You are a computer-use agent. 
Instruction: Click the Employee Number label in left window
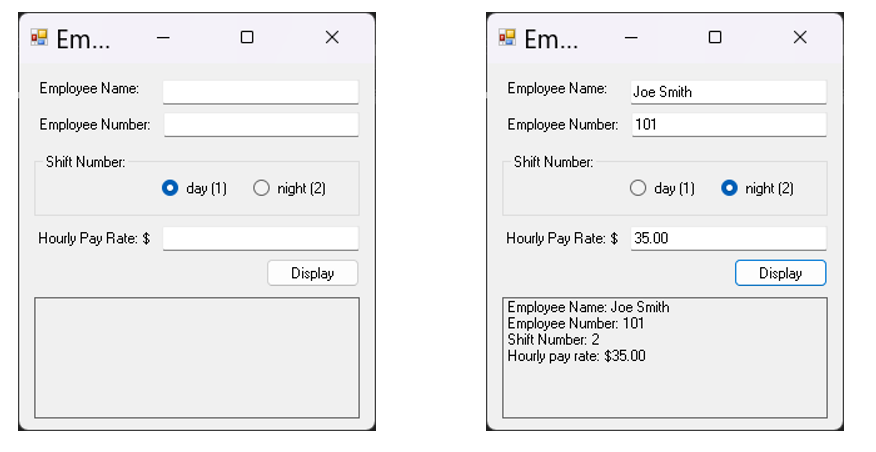coord(94,125)
